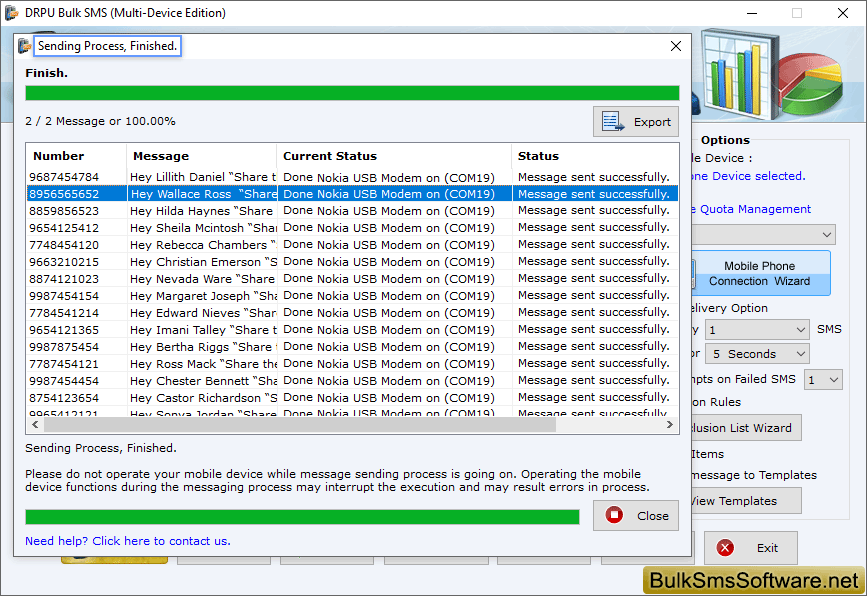
Task: Select row with number 9987454454
Action: pos(352,381)
